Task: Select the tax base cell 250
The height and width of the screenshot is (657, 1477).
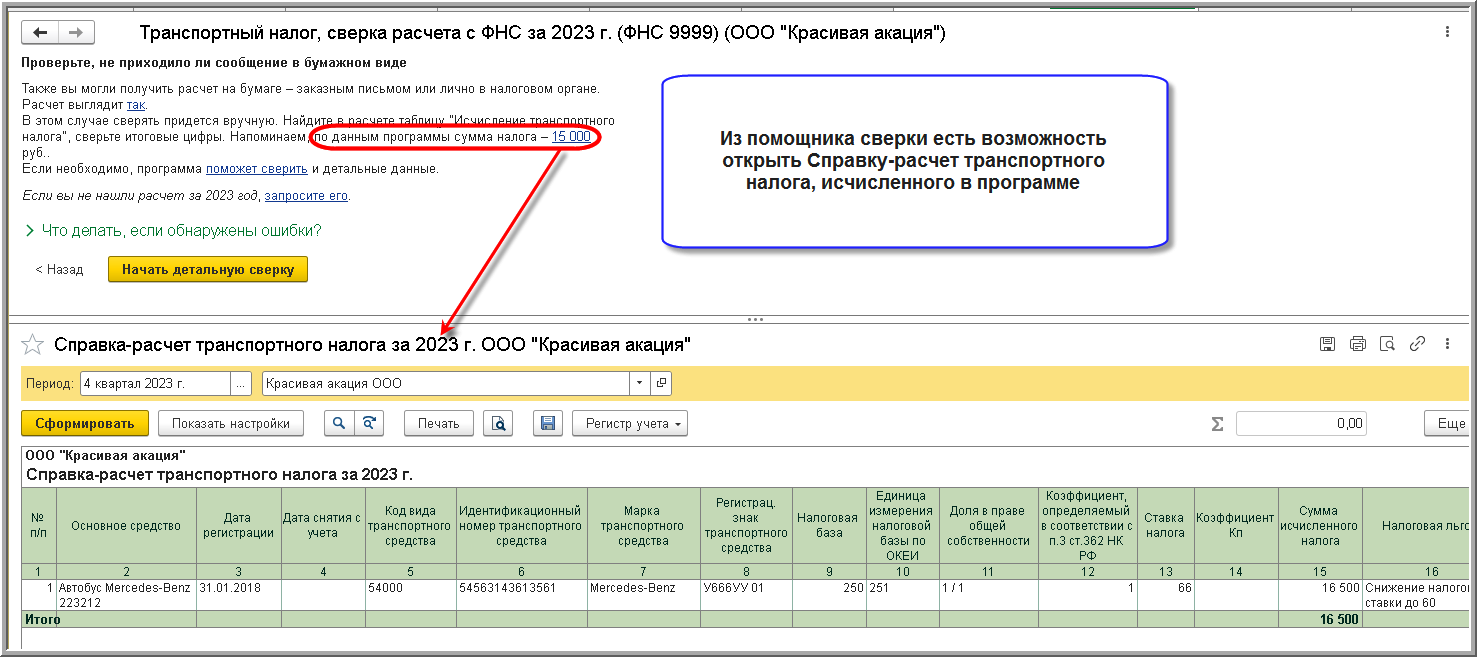Action: [828, 595]
